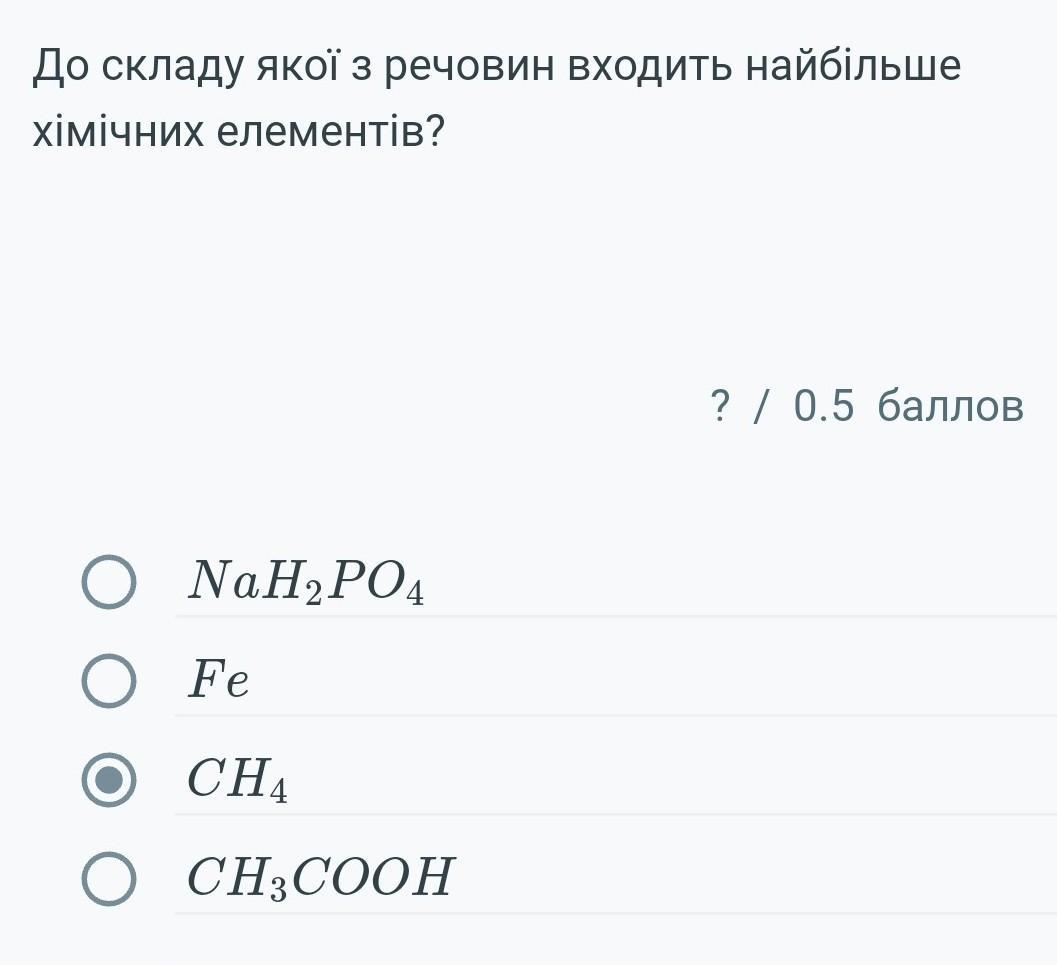Choose the CH₃COOH radio button

[108, 879]
